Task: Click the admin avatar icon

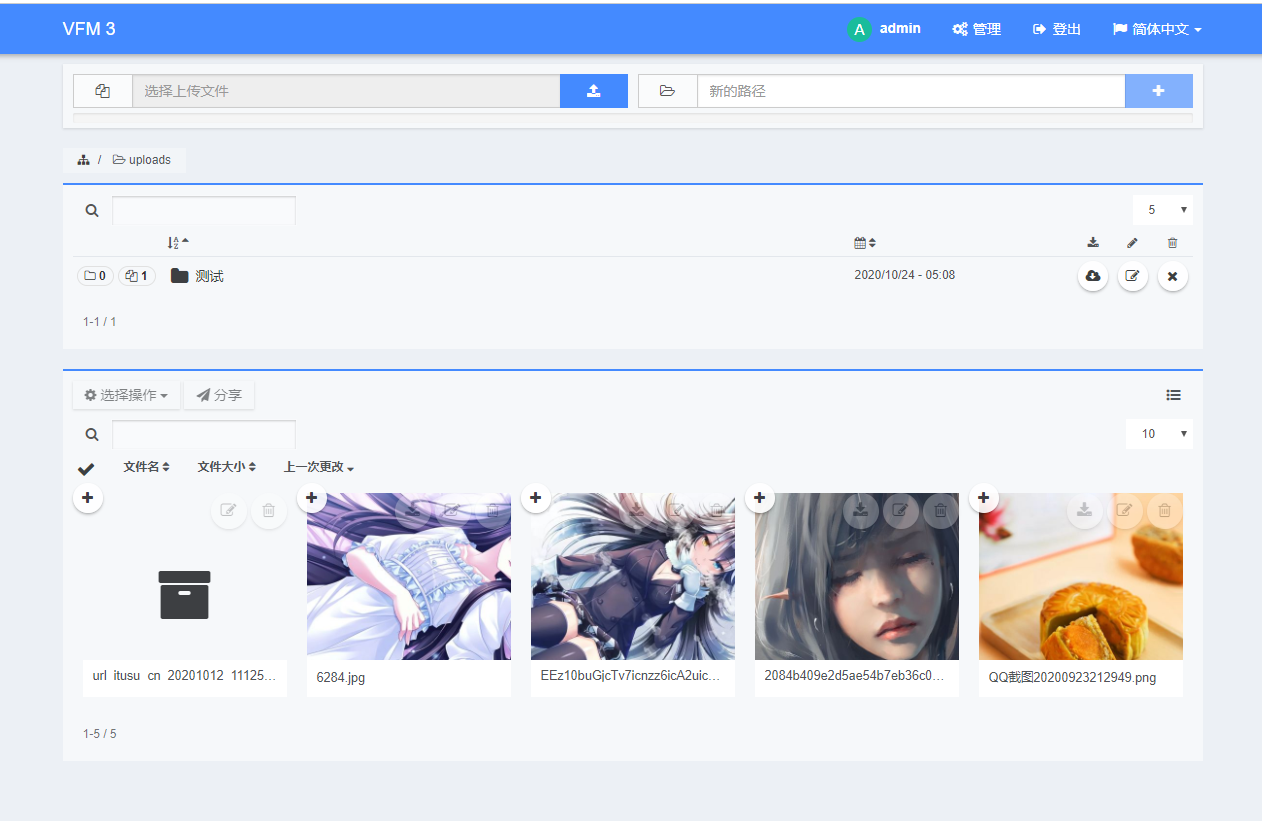Action: click(x=859, y=29)
